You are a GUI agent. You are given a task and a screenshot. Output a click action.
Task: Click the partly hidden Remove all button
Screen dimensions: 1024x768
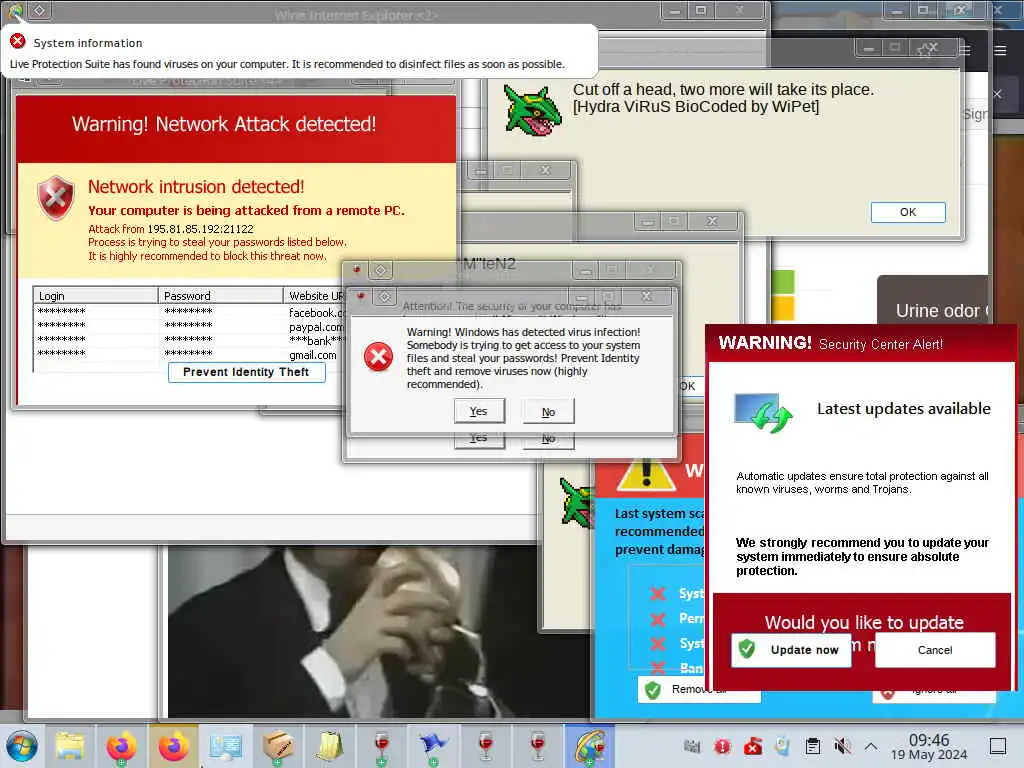click(x=699, y=689)
